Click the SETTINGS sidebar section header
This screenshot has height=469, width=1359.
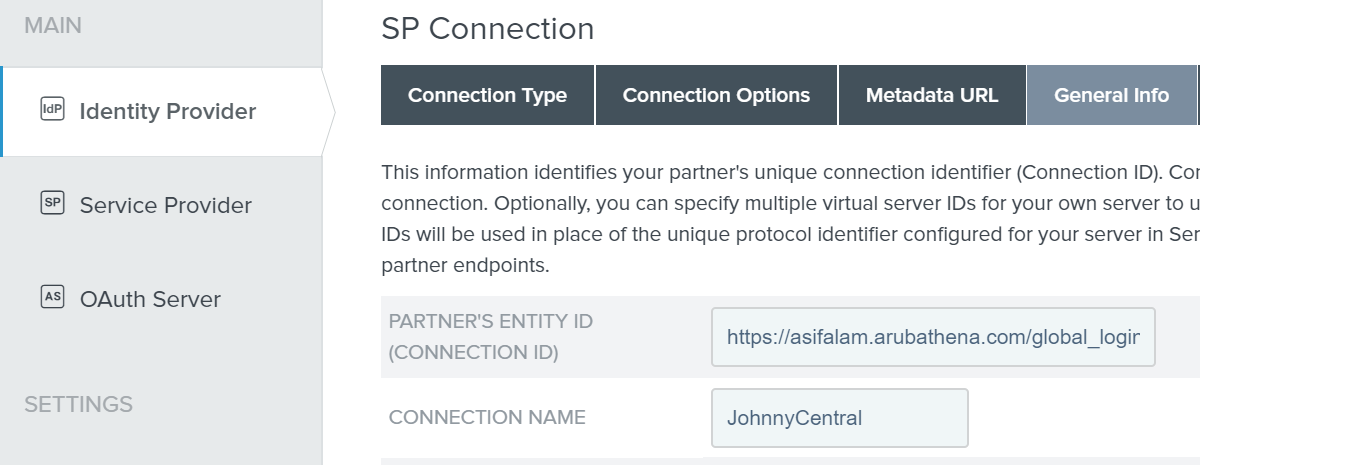78,404
